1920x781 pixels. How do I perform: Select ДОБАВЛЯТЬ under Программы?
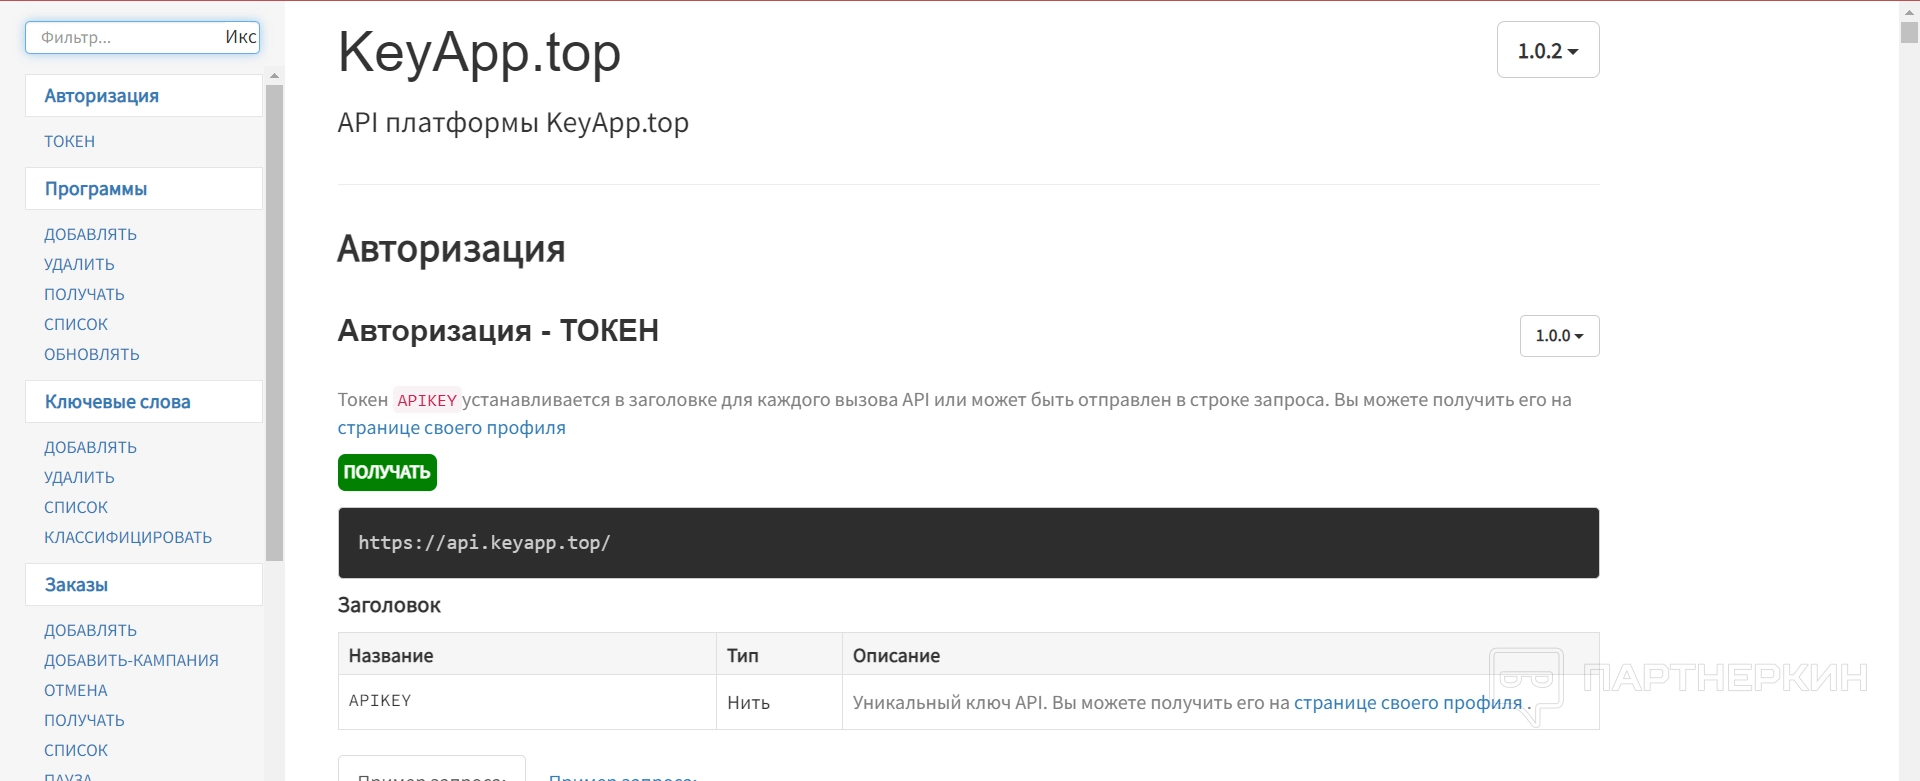pos(90,234)
